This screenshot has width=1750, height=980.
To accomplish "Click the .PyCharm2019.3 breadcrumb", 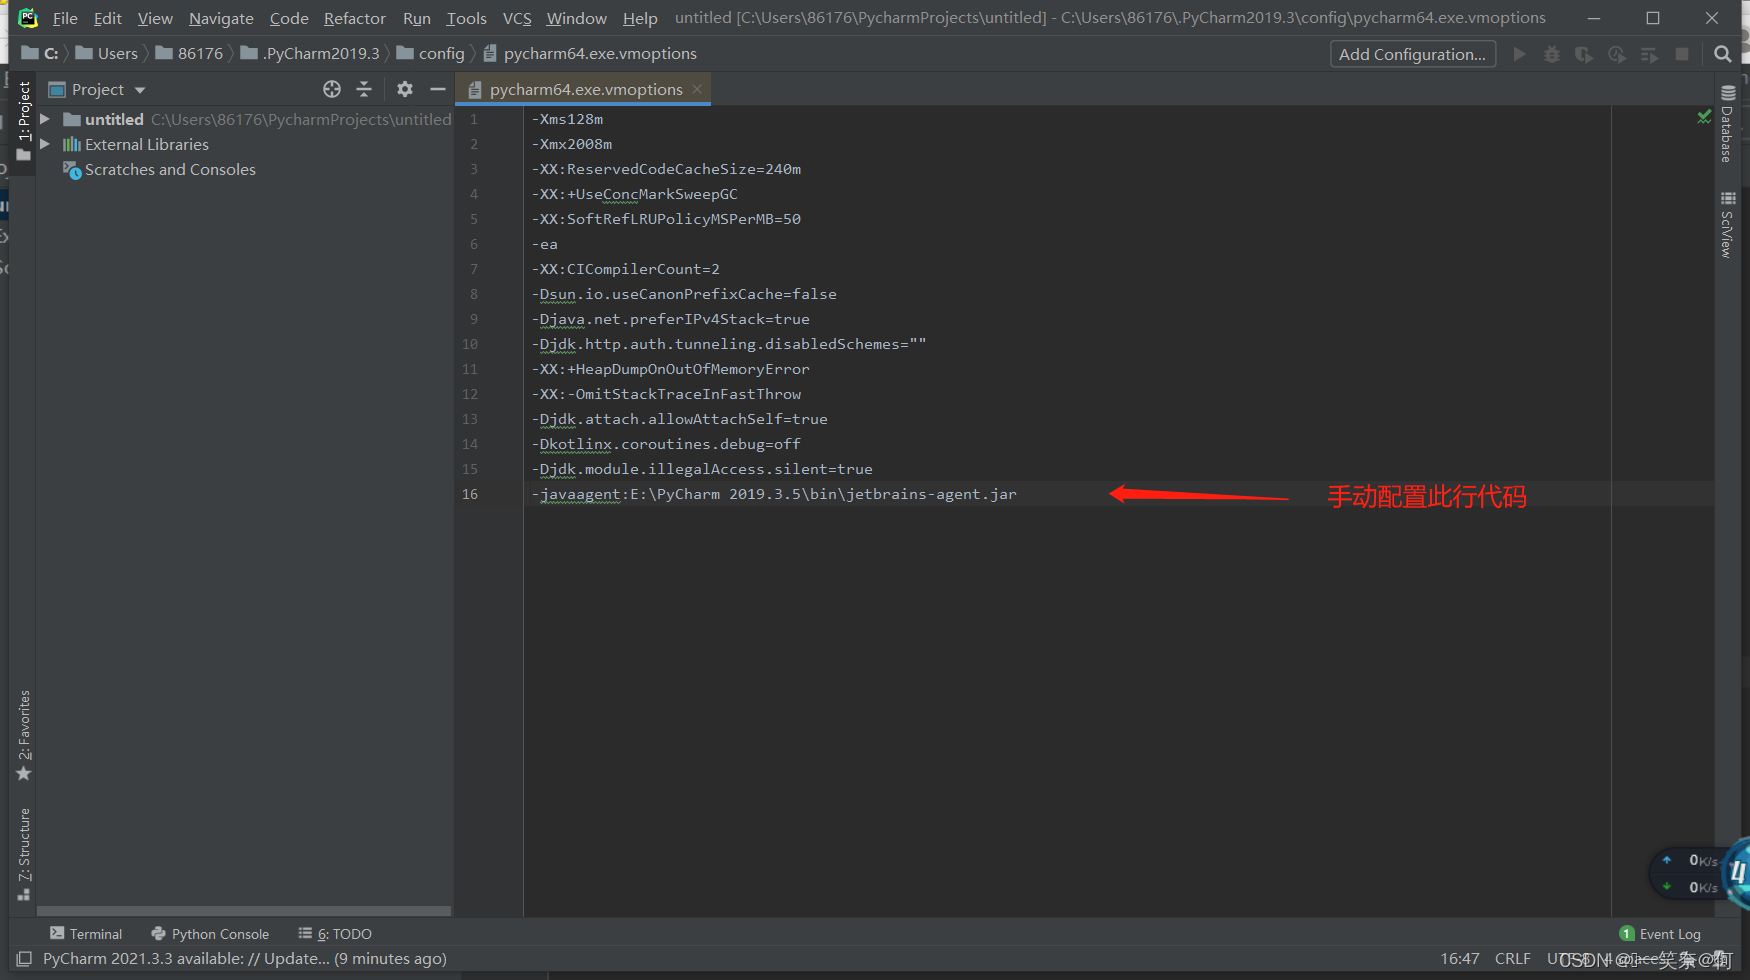I will tap(311, 54).
